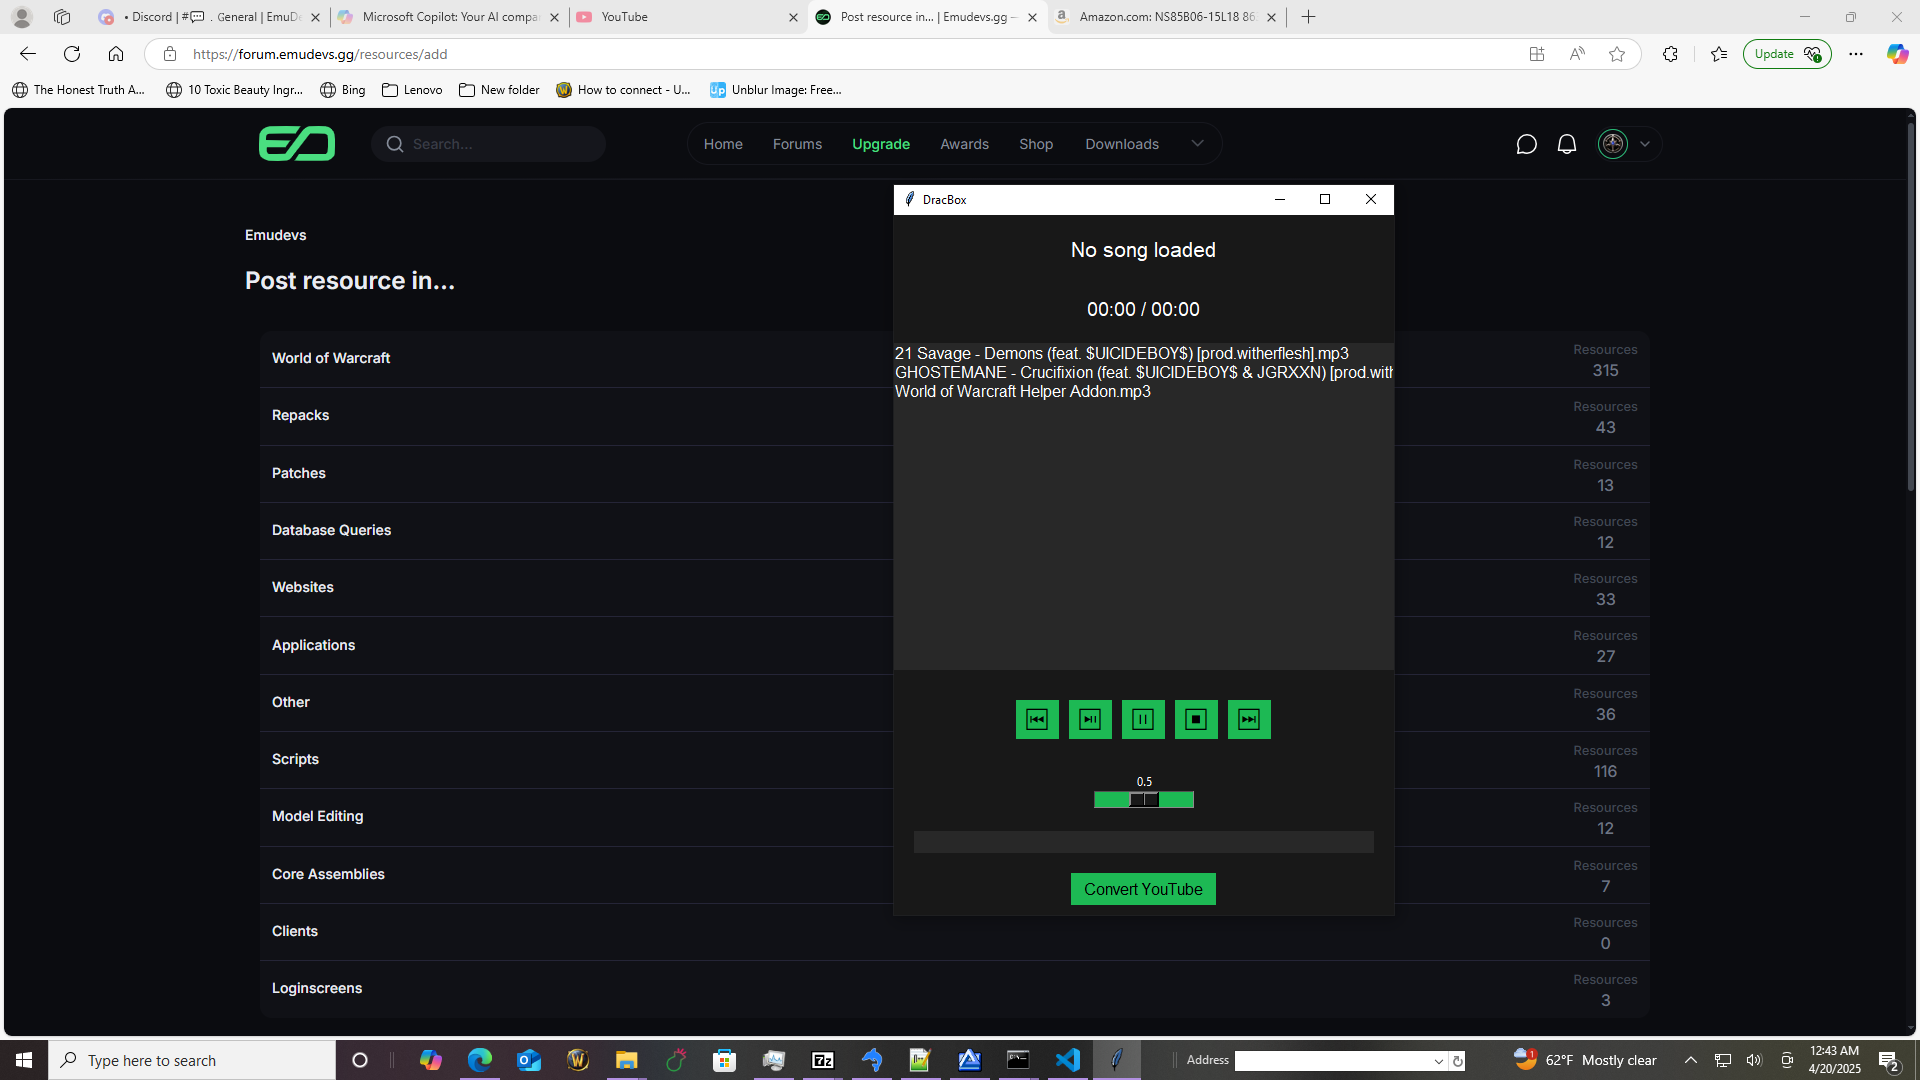This screenshot has width=1920, height=1080.
Task: Open Windows Start menu
Action: point(24,1060)
